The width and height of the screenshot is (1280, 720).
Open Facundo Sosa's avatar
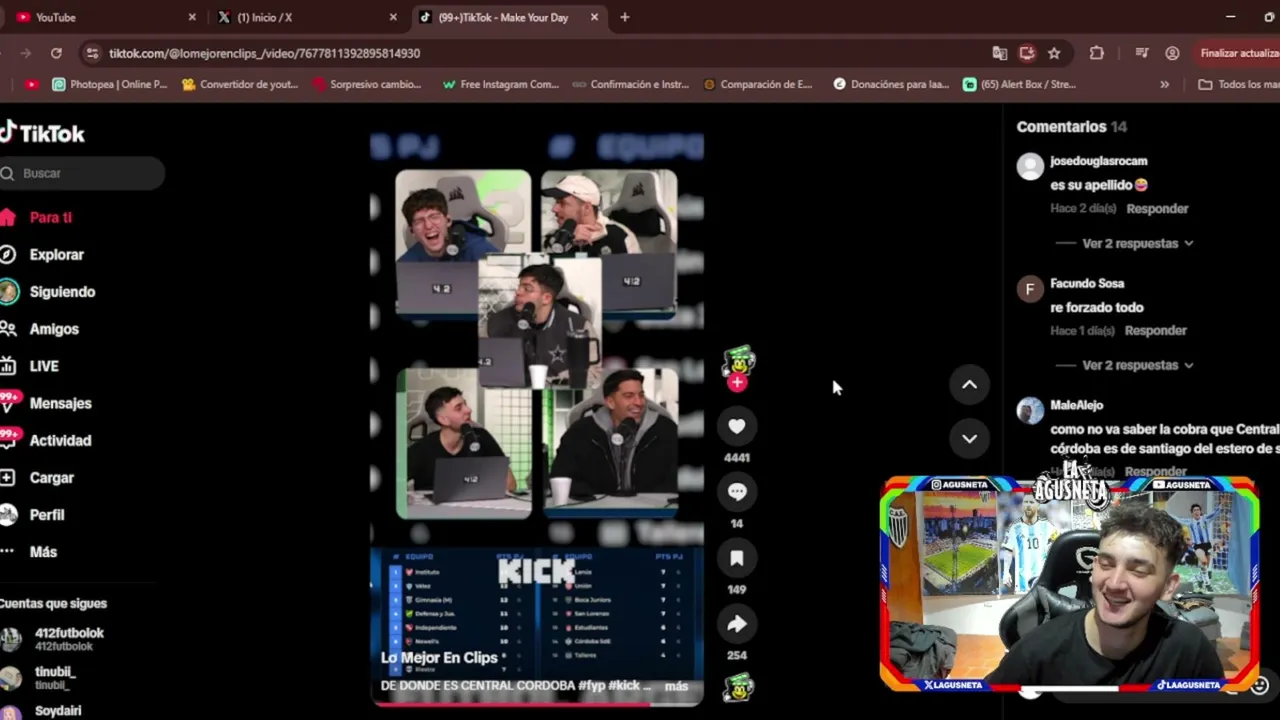point(1030,290)
